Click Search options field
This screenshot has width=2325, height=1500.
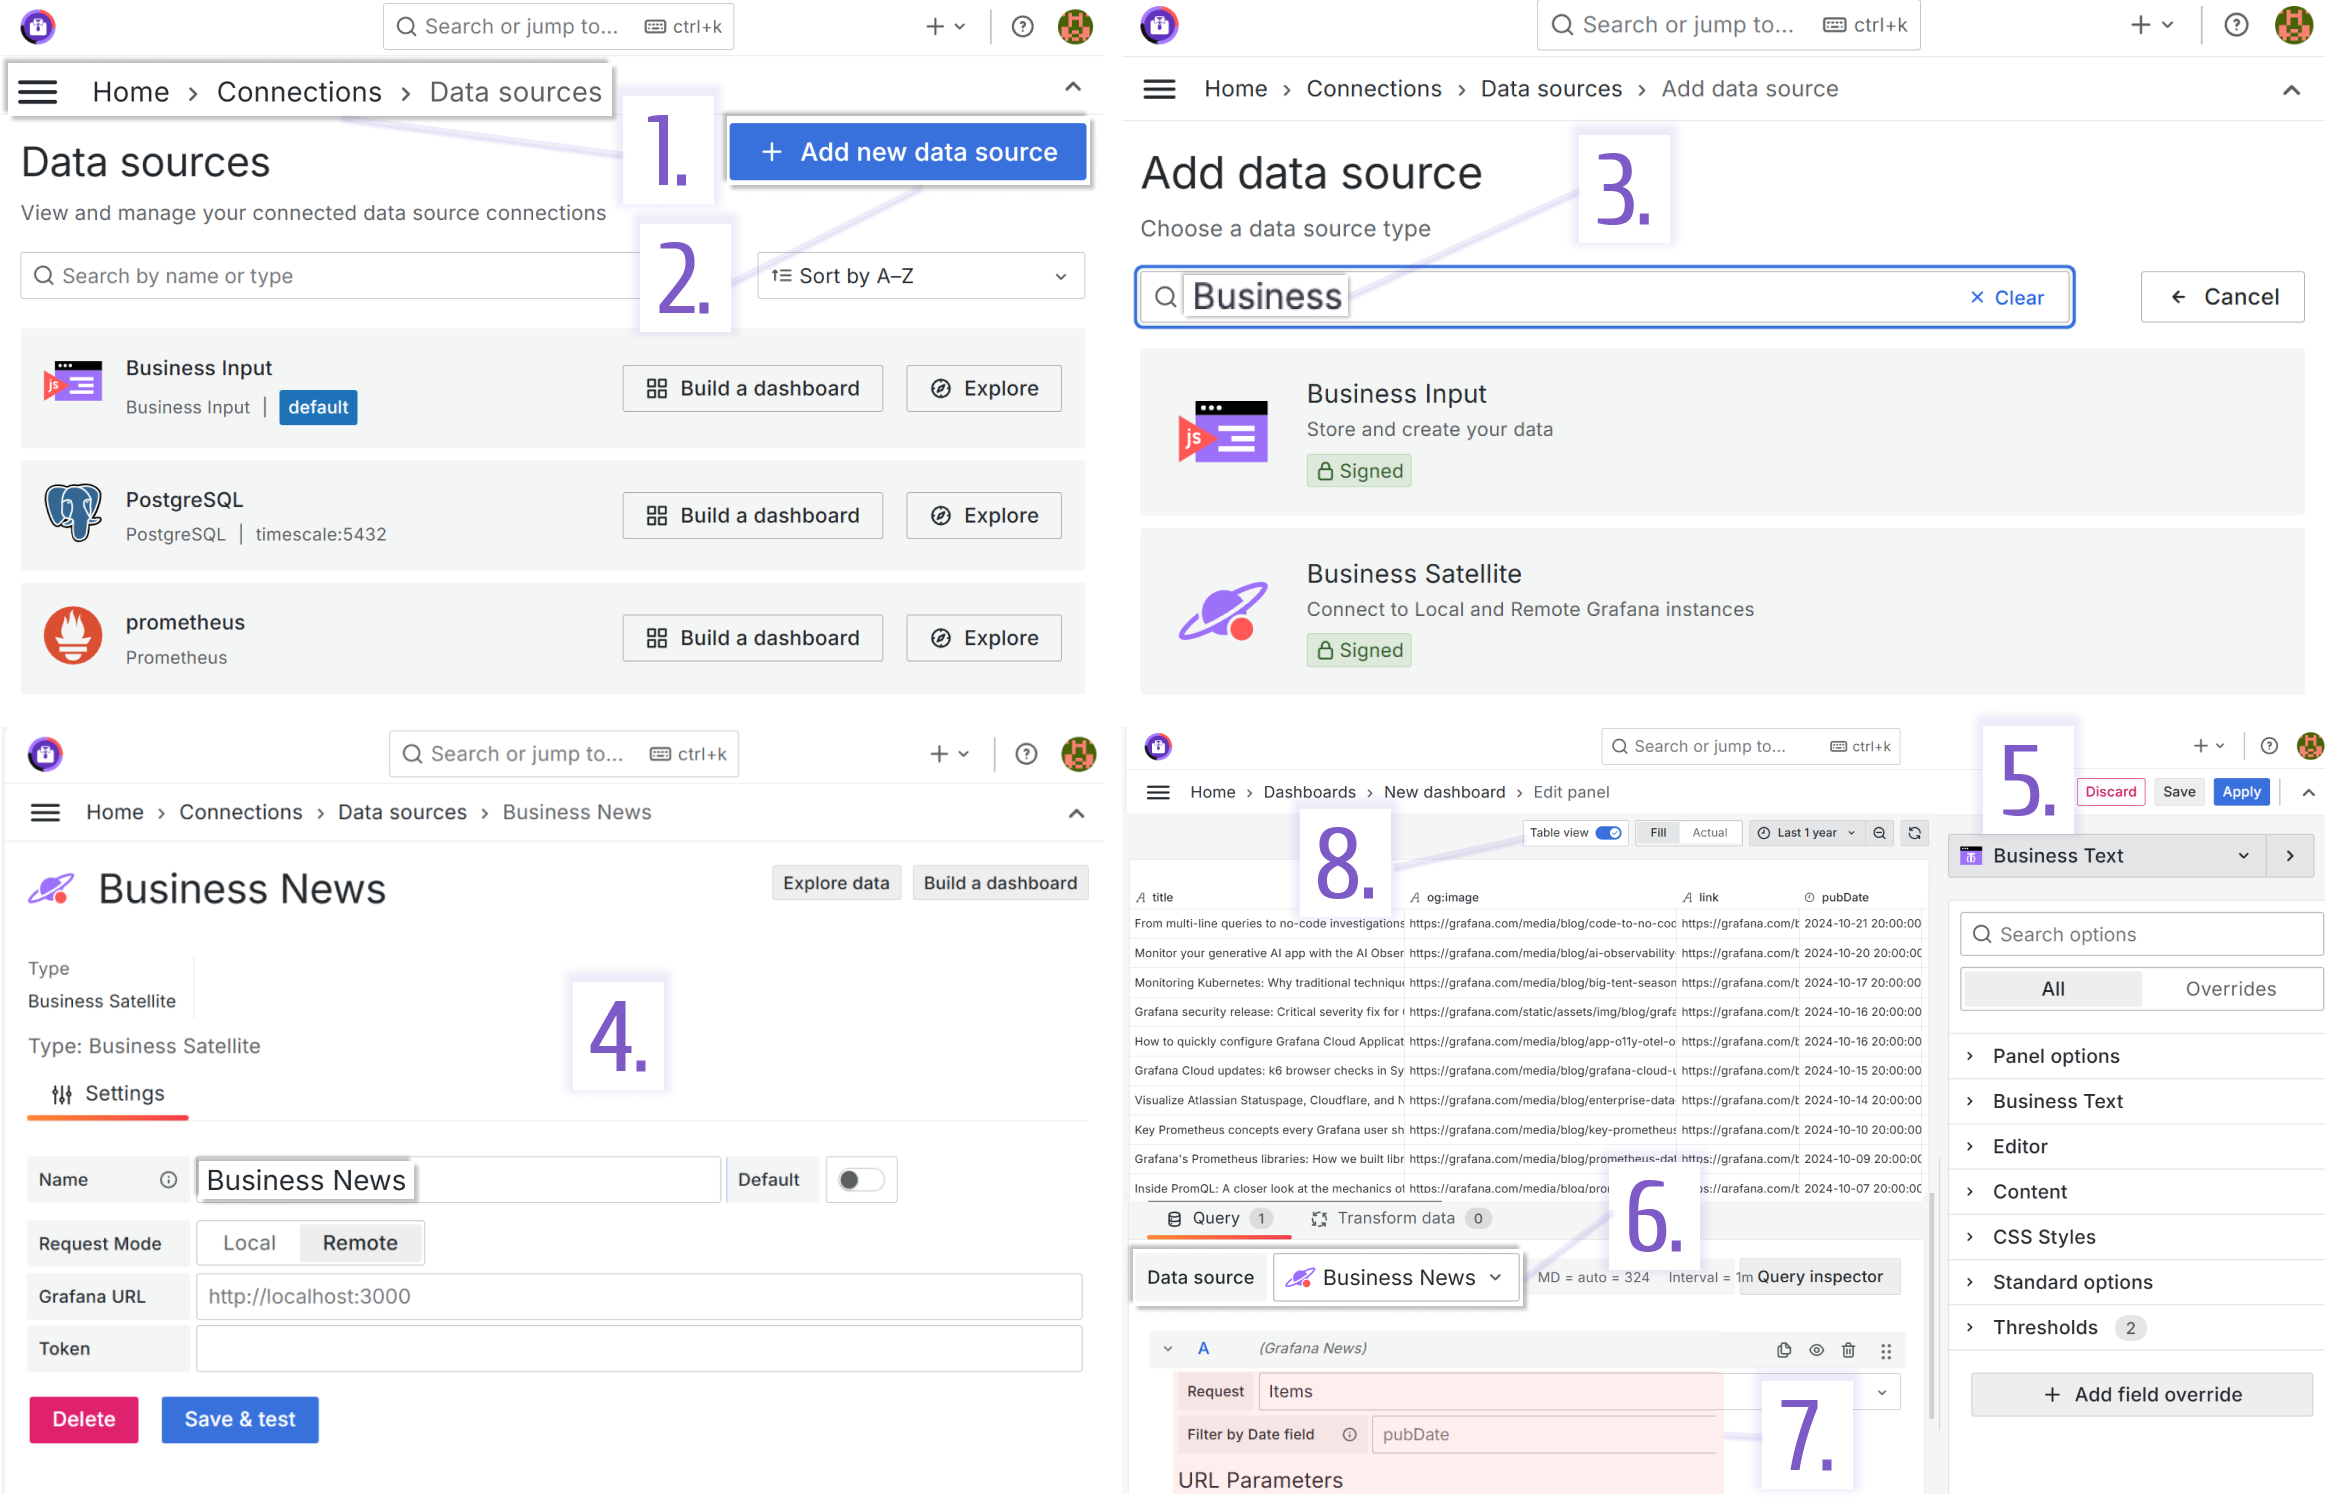[x=2142, y=935]
